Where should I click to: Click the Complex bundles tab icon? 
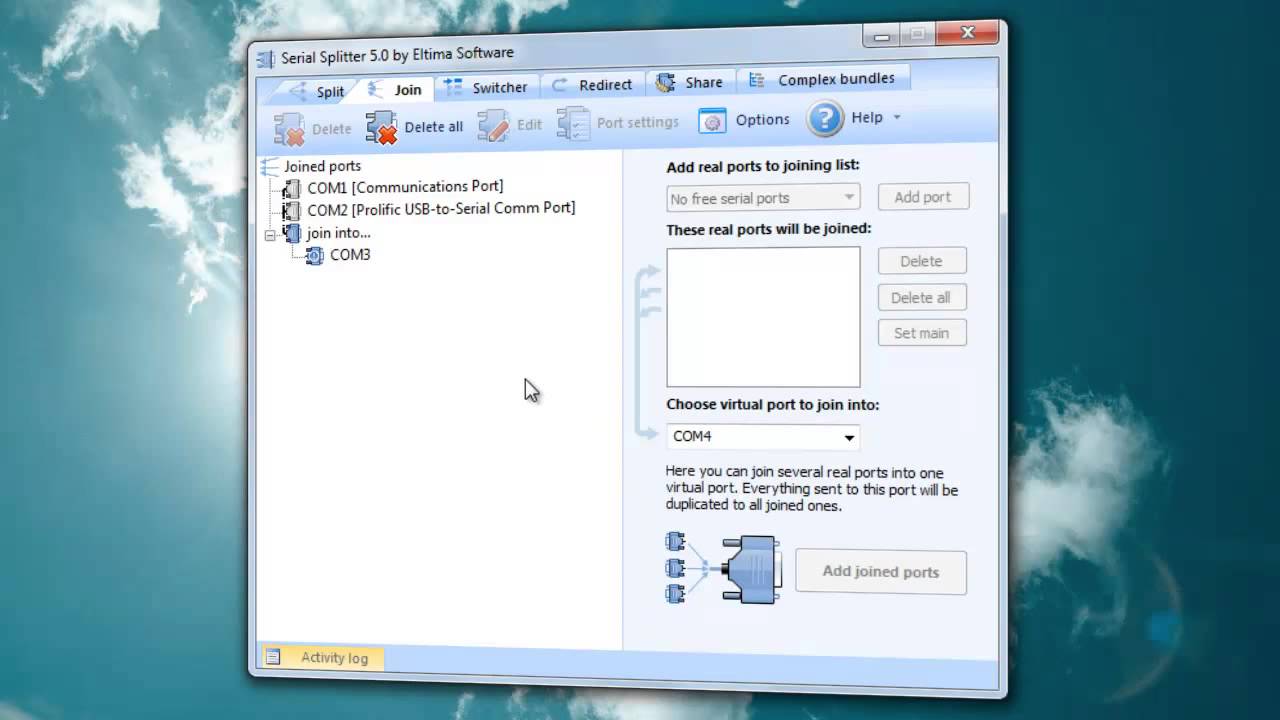coord(757,80)
